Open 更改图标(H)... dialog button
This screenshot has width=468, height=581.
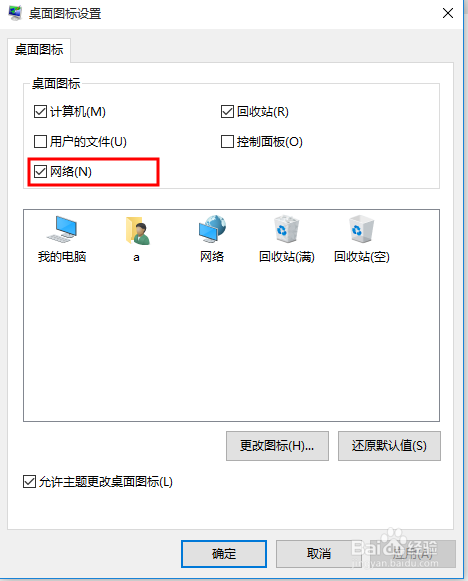coord(277,446)
